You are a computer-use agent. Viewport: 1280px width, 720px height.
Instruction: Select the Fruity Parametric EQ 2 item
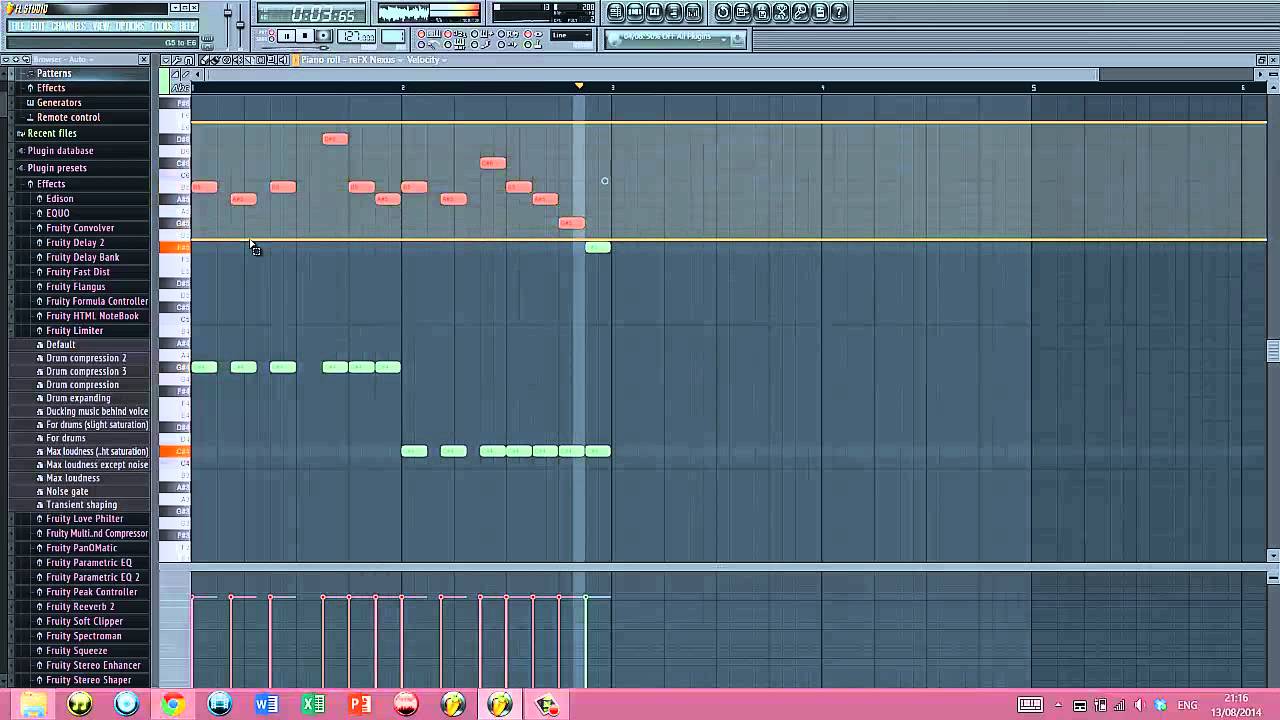click(92, 578)
